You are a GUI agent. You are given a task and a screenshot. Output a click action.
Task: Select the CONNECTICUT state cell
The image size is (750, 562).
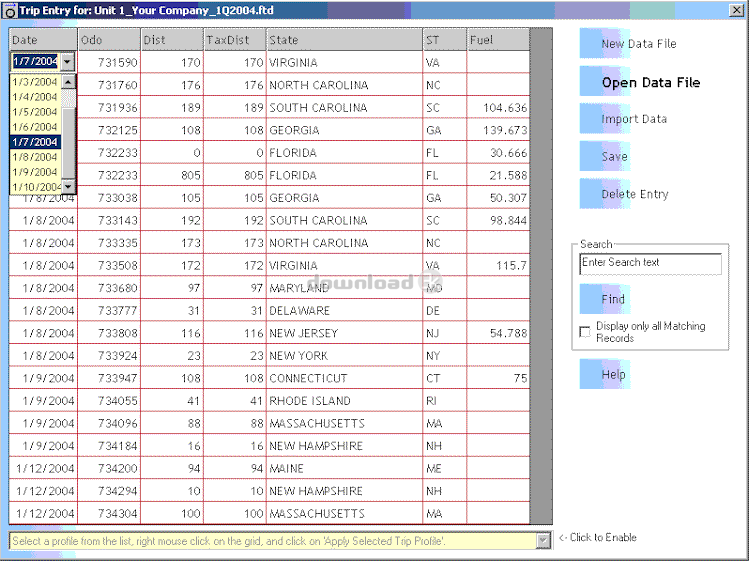click(344, 378)
